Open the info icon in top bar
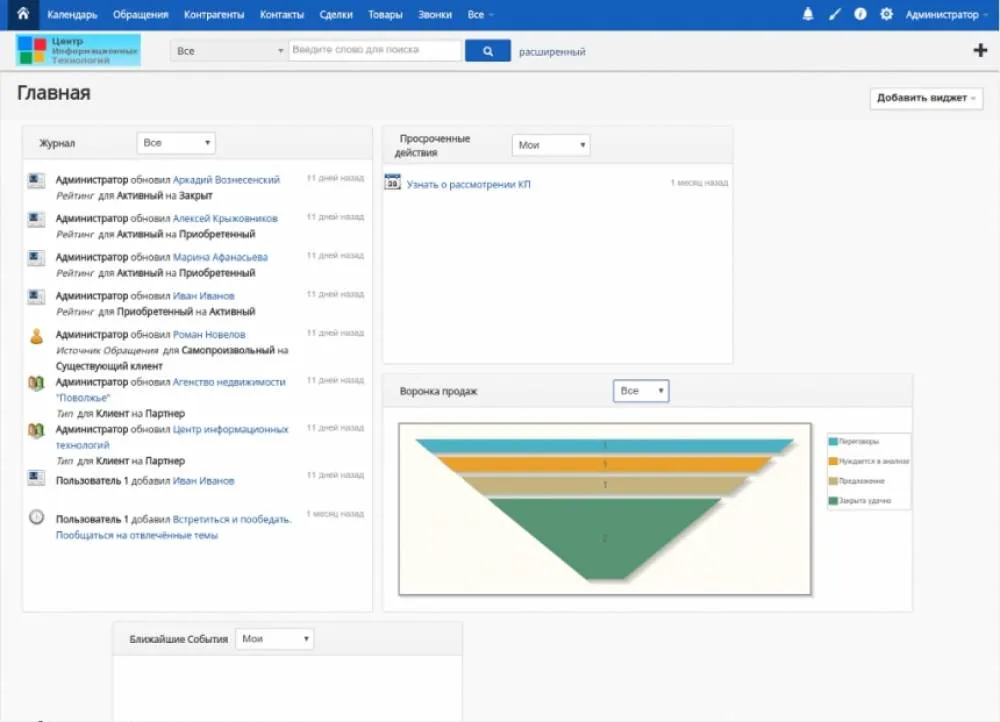This screenshot has height=722, width=1000. point(860,14)
